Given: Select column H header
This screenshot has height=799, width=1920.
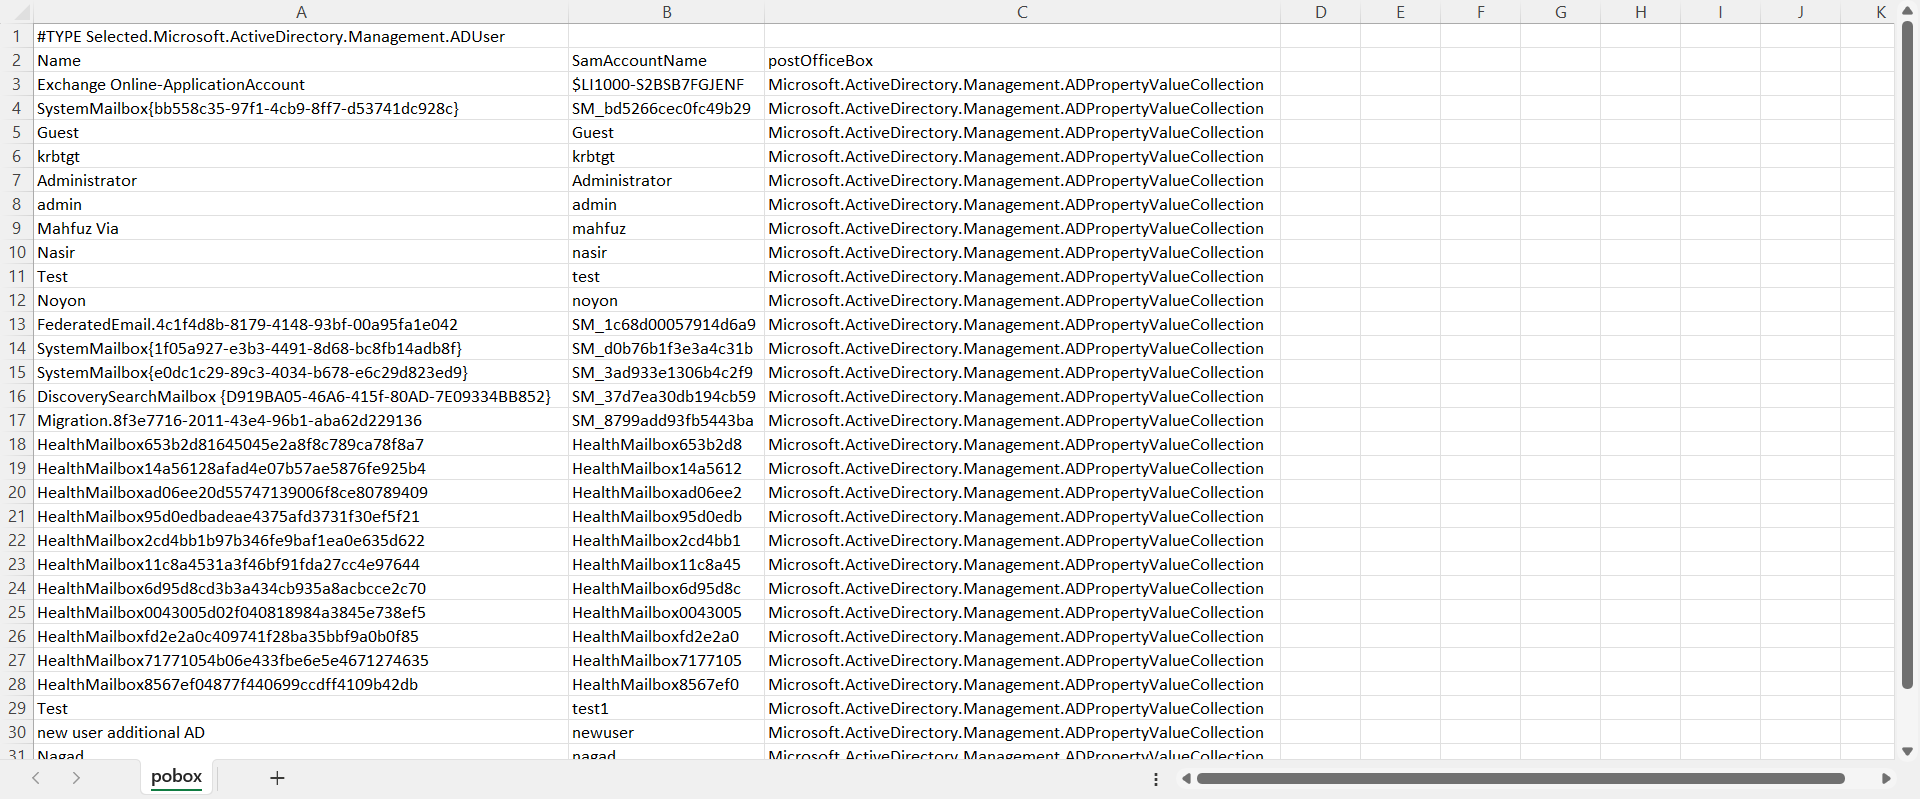Looking at the screenshot, I should point(1640,12).
